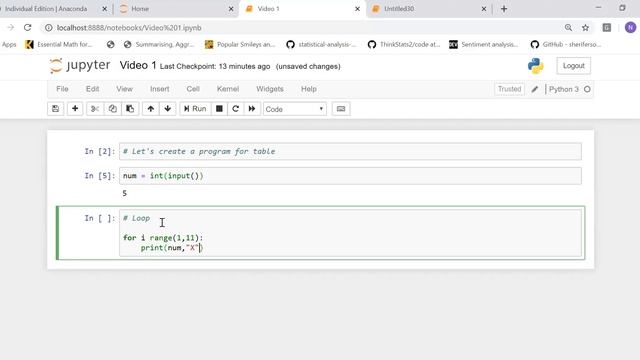Click the Trusted notebook button
Image resolution: width=640 pixels, height=360 pixels.
509,89
